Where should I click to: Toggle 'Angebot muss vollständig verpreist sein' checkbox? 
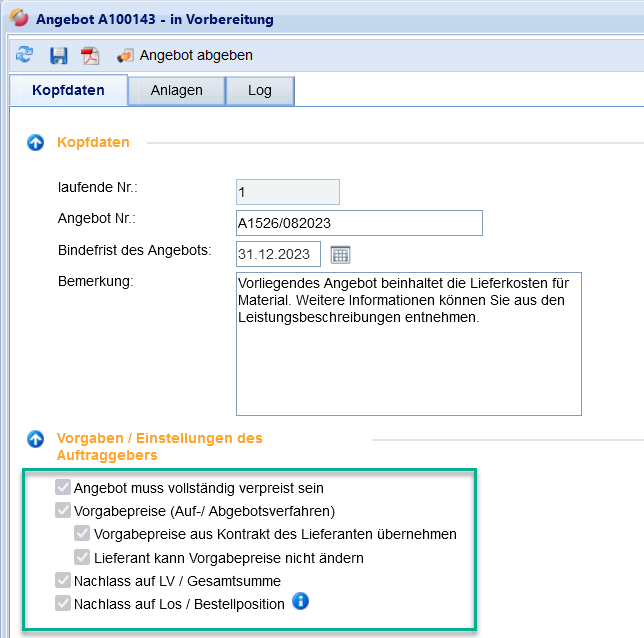63,488
